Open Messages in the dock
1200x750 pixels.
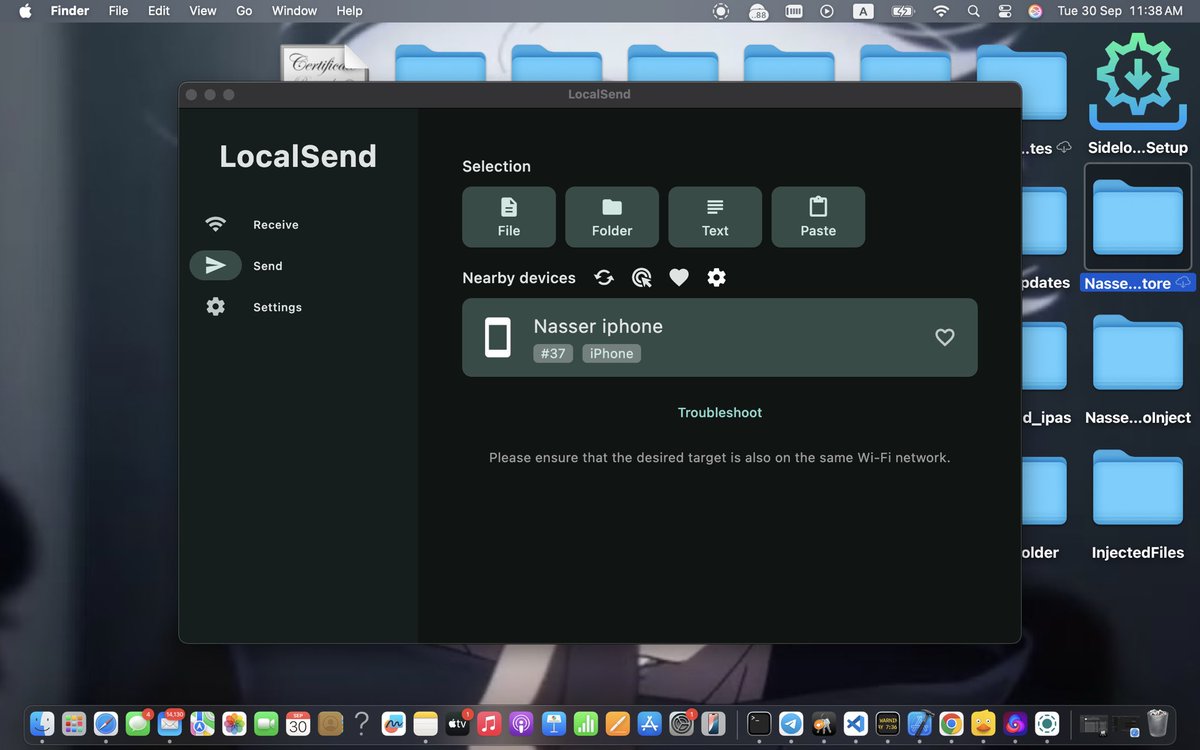(x=138, y=722)
